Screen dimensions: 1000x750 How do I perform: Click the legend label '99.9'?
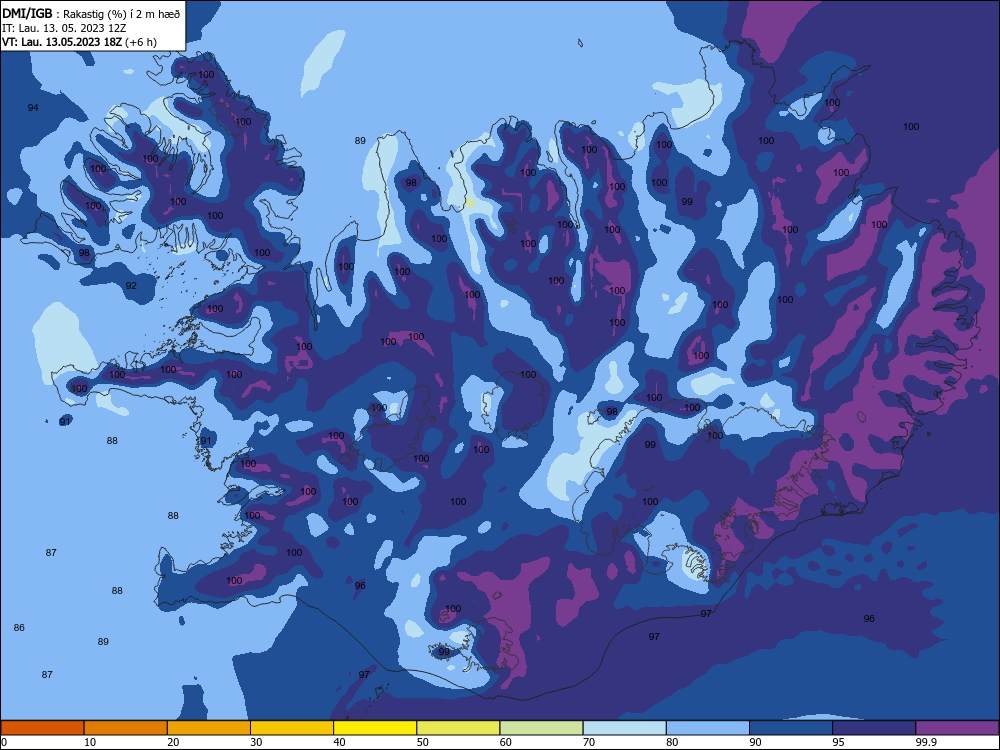point(925,742)
